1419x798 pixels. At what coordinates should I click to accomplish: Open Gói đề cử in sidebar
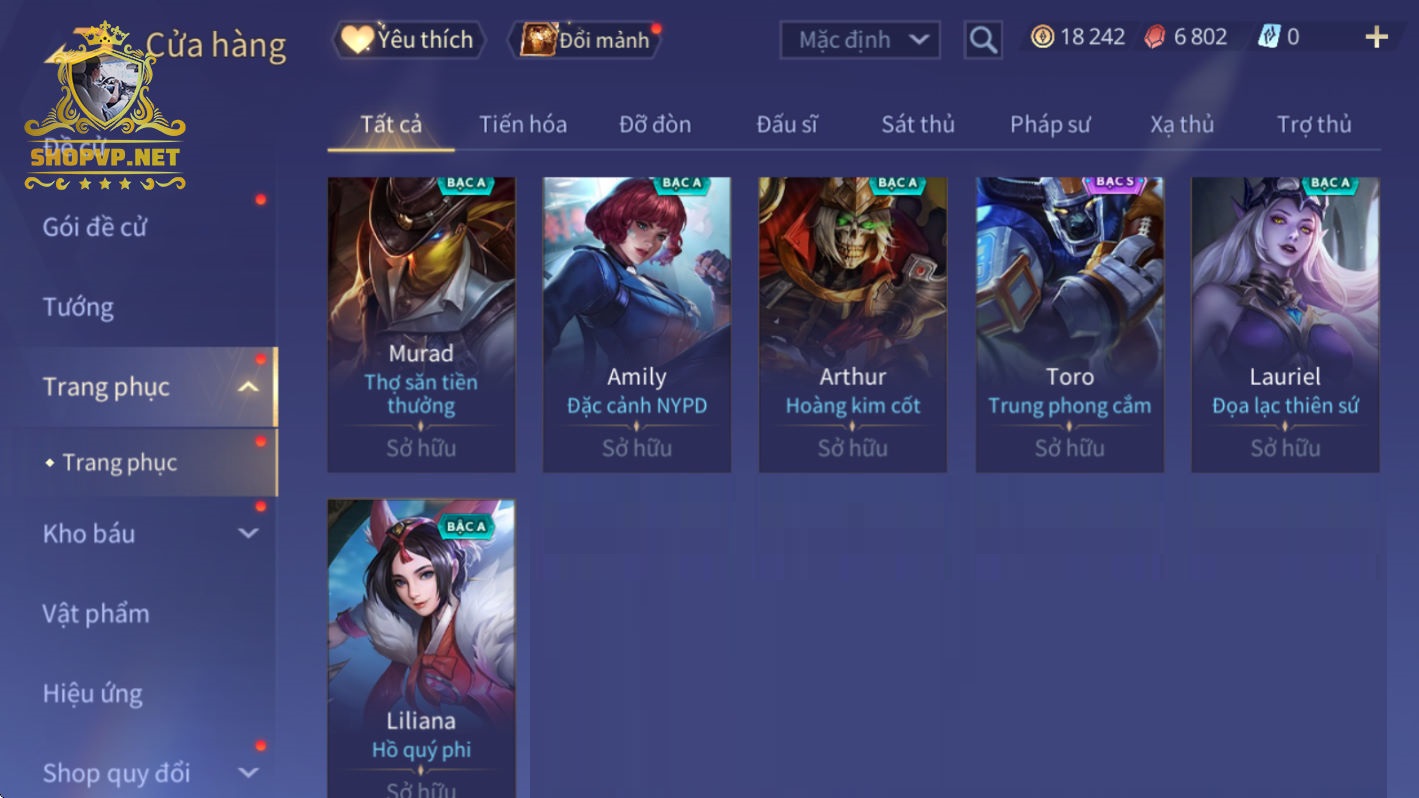coord(94,227)
